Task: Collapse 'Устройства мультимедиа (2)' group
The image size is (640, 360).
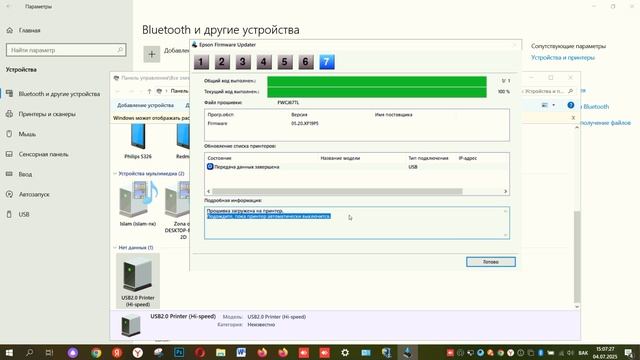Action: coord(115,173)
